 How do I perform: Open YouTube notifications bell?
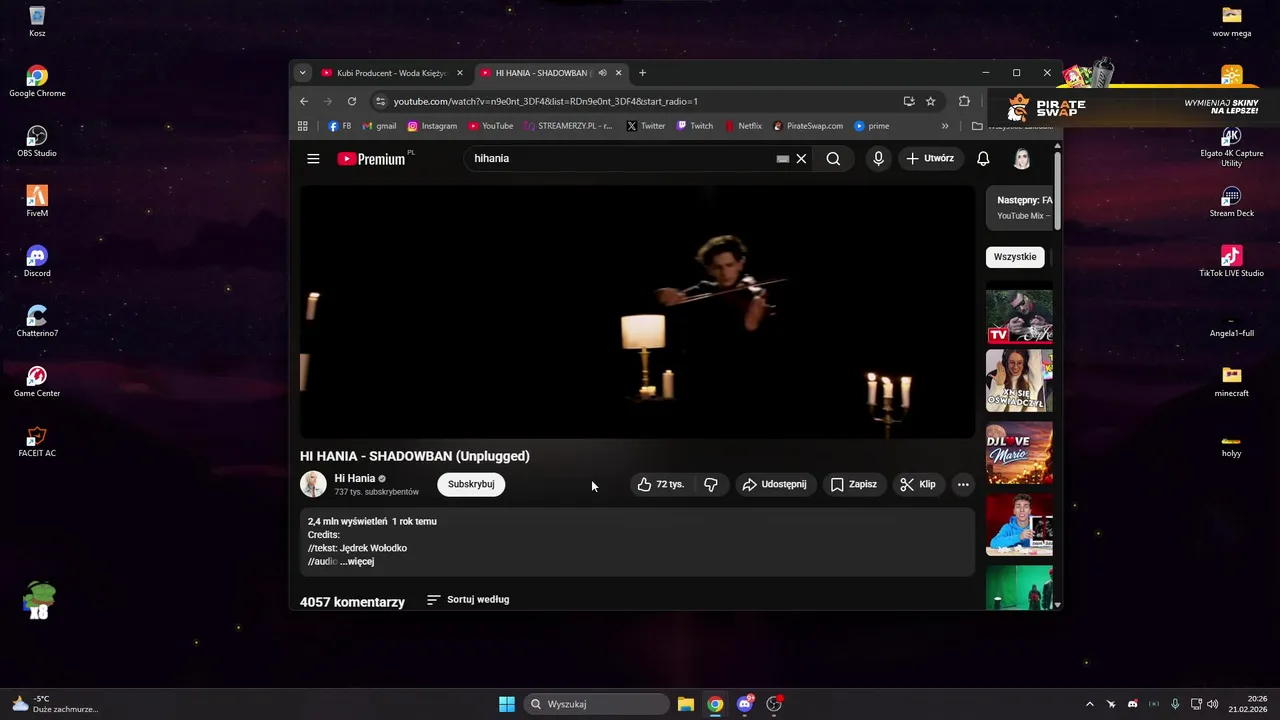point(983,158)
